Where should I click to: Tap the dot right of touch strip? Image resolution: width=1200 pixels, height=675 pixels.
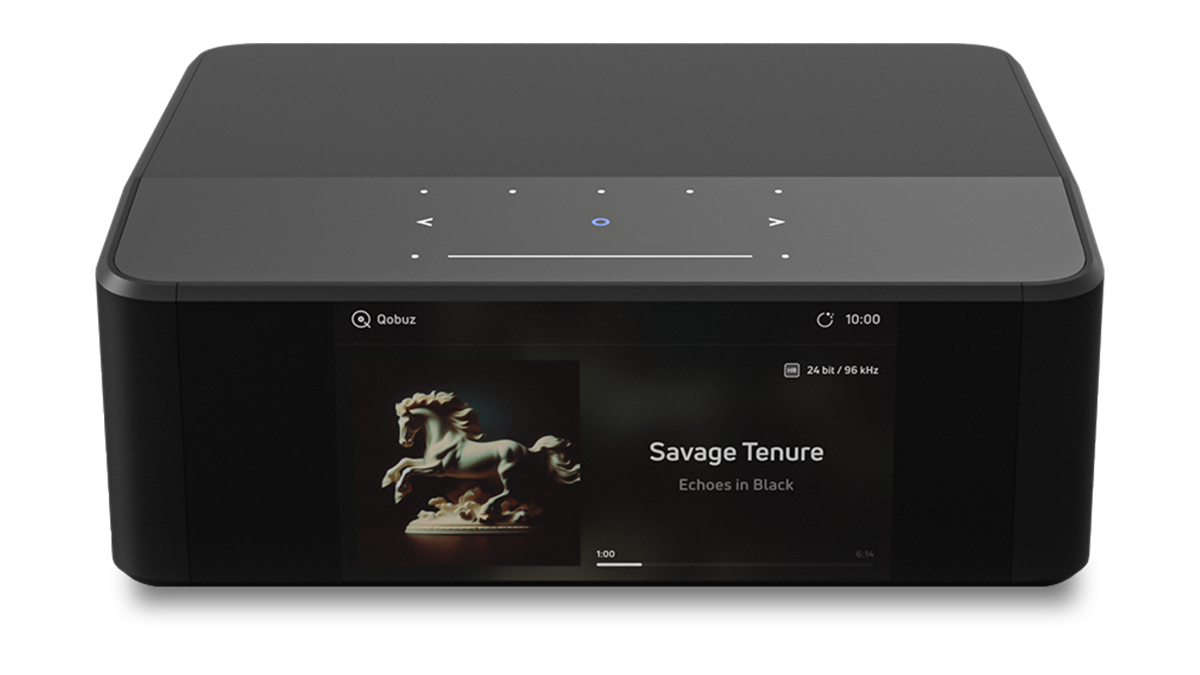point(785,256)
